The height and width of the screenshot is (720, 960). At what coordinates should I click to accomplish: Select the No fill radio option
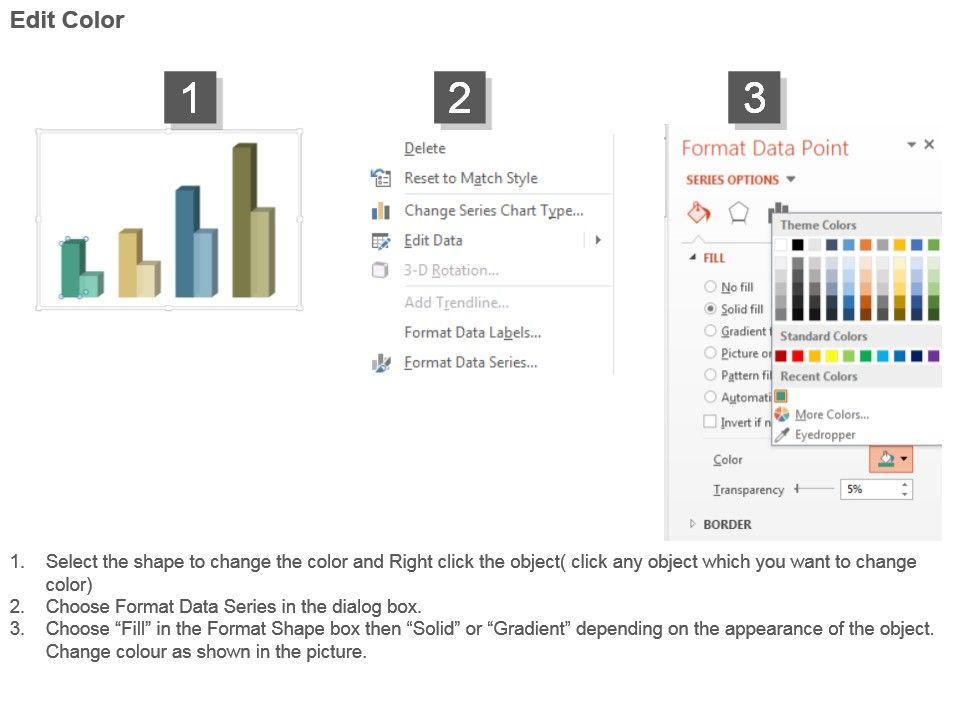[x=710, y=287]
